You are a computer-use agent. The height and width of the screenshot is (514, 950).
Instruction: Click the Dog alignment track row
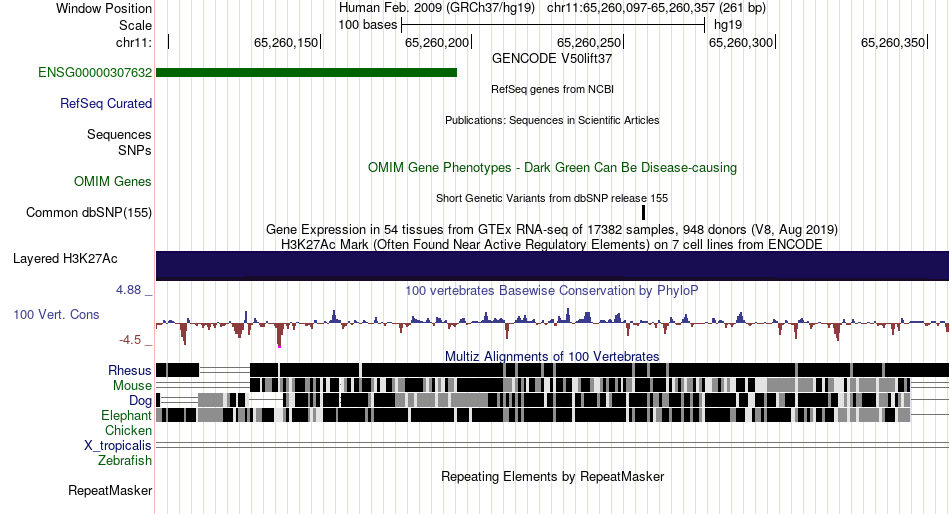tap(553, 400)
